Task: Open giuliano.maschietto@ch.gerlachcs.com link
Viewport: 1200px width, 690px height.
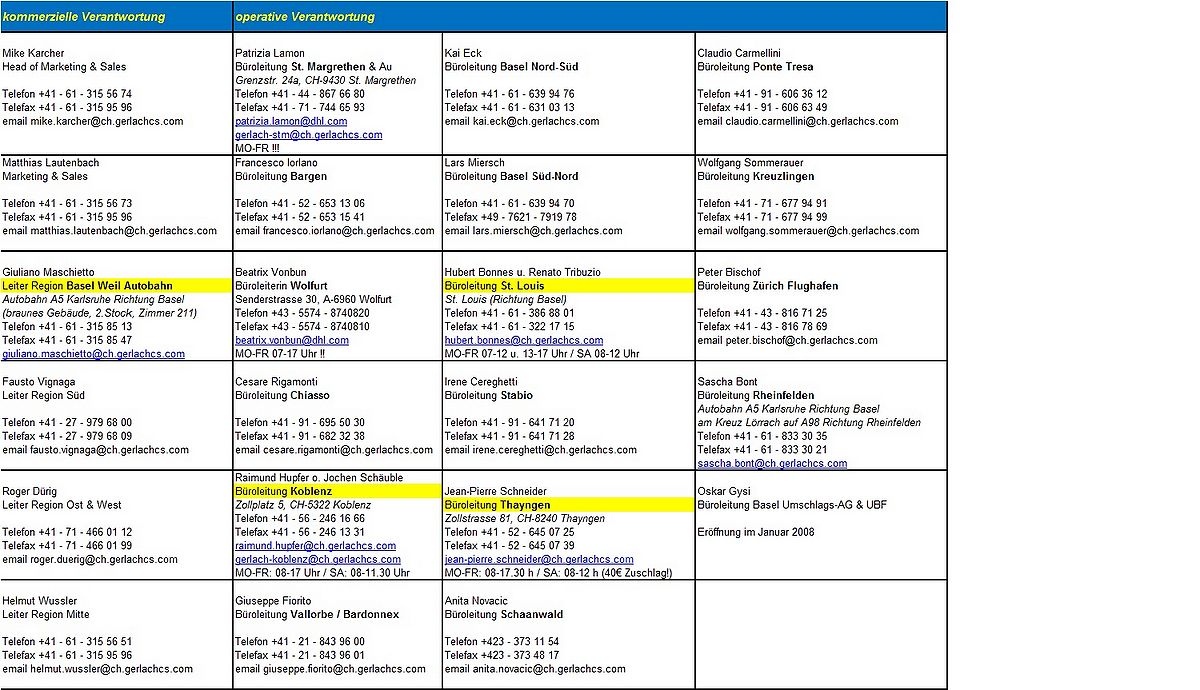Action: coord(94,354)
